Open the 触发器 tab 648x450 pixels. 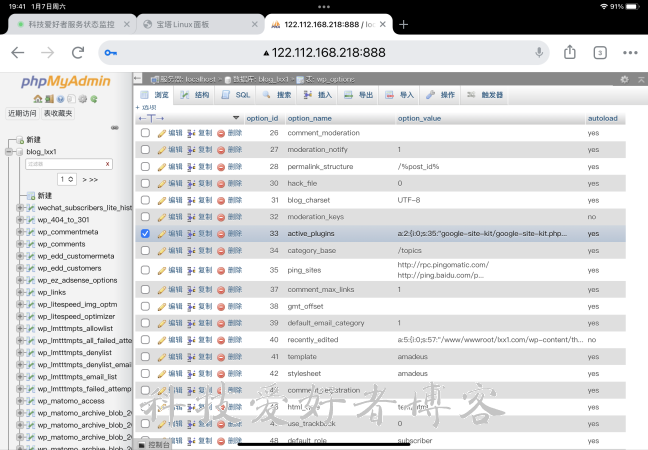pyautogui.click(x=486, y=95)
